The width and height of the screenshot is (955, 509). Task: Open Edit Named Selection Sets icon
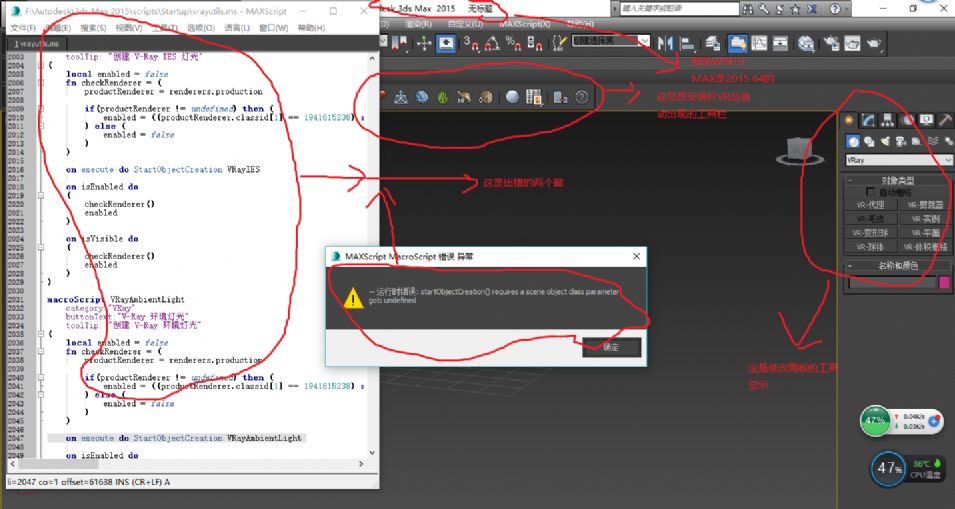[x=559, y=43]
